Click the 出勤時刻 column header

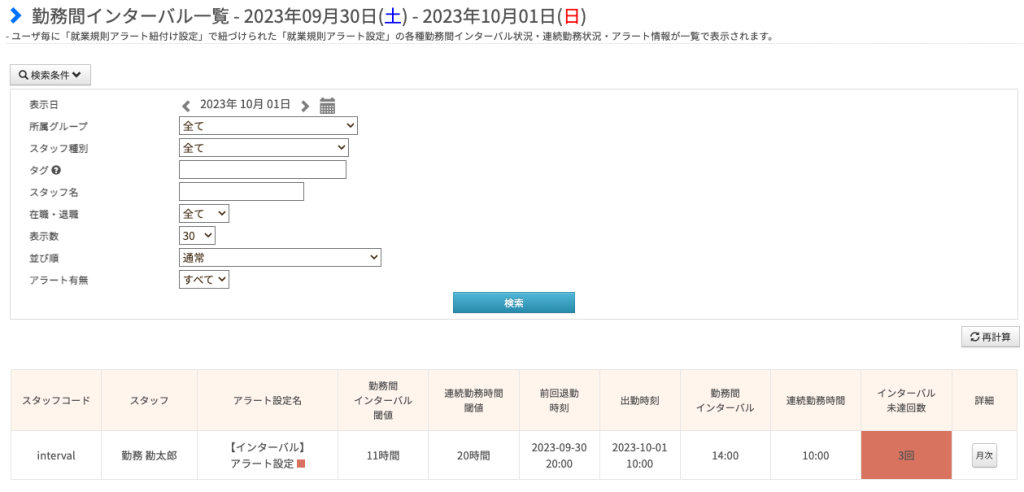coord(640,401)
